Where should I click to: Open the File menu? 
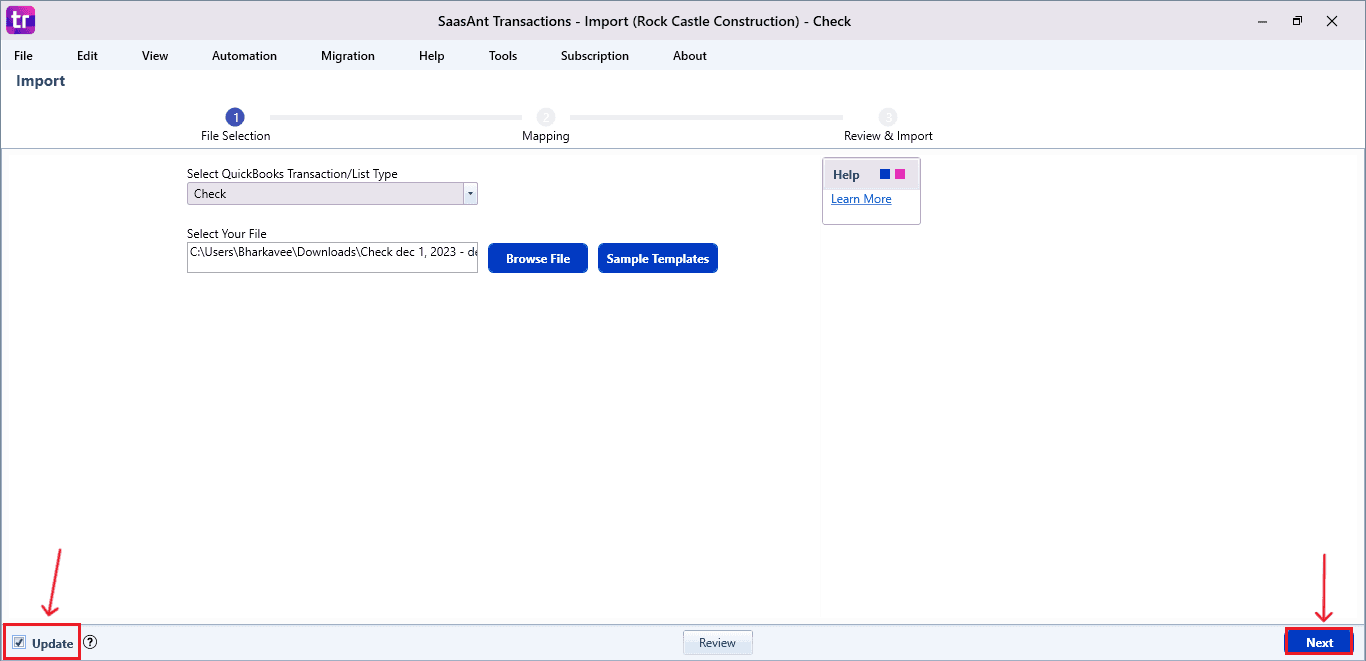[23, 56]
